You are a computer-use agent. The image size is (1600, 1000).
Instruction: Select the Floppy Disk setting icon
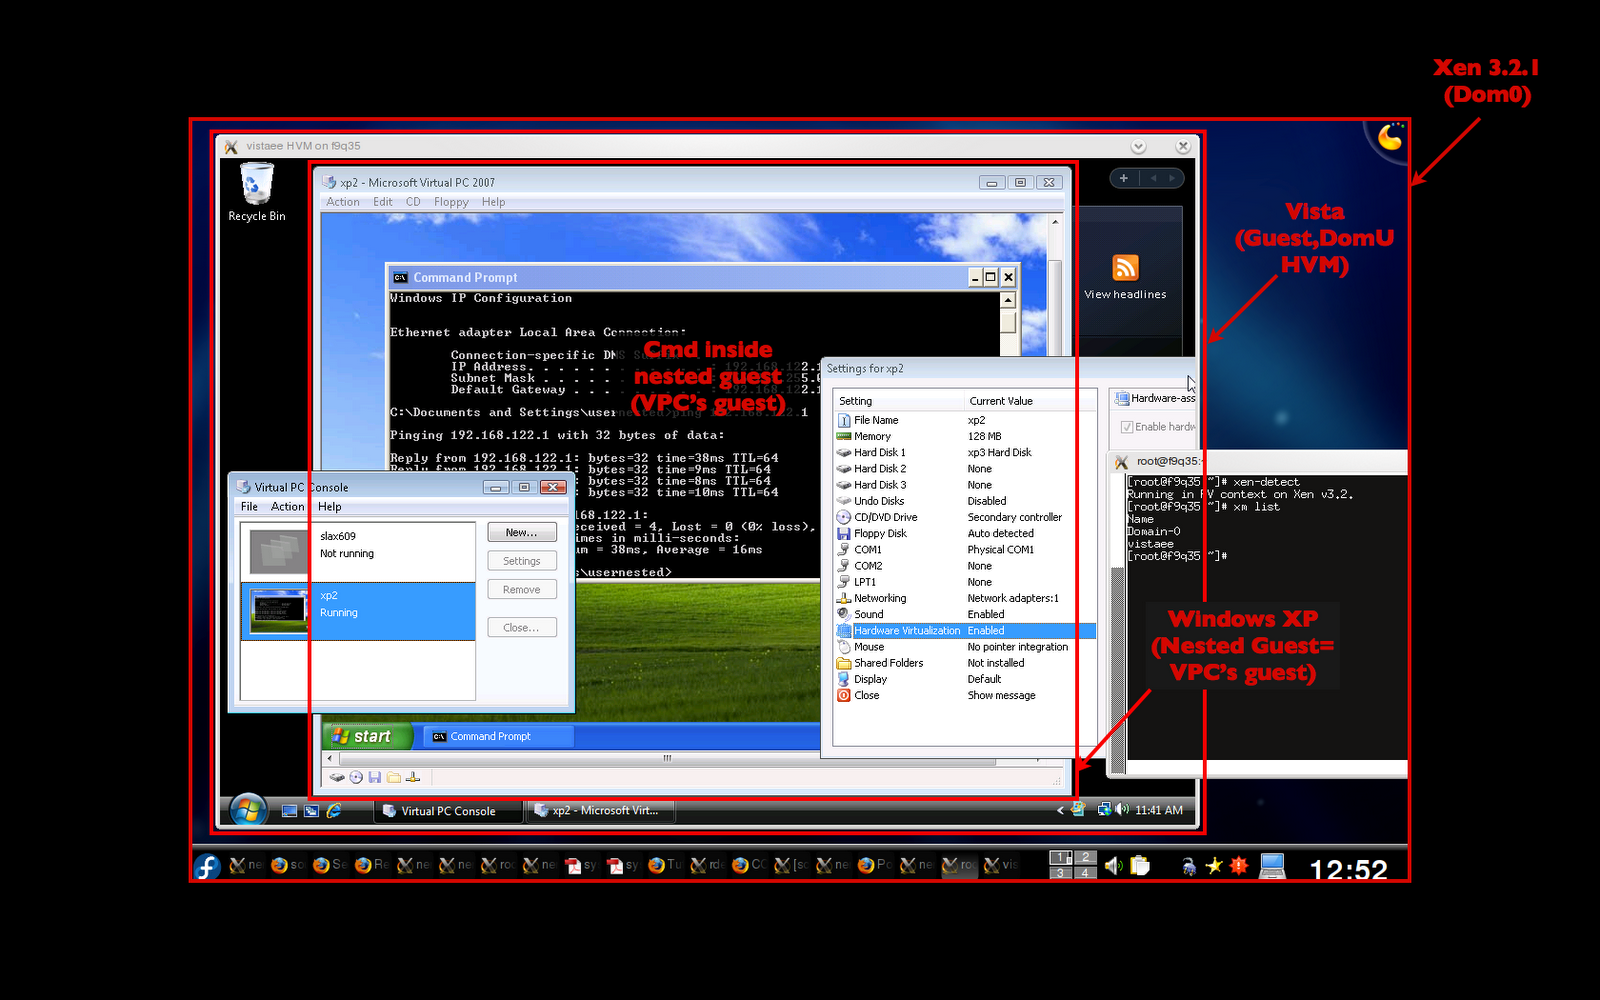[x=844, y=533]
